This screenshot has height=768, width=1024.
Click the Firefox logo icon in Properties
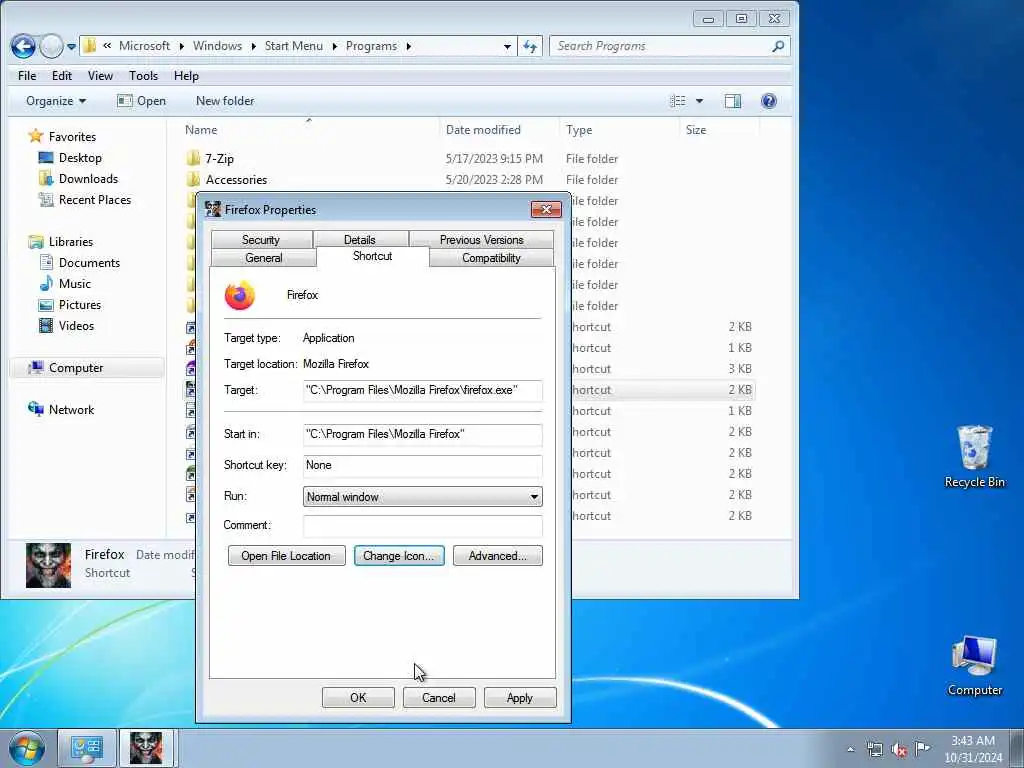240,295
